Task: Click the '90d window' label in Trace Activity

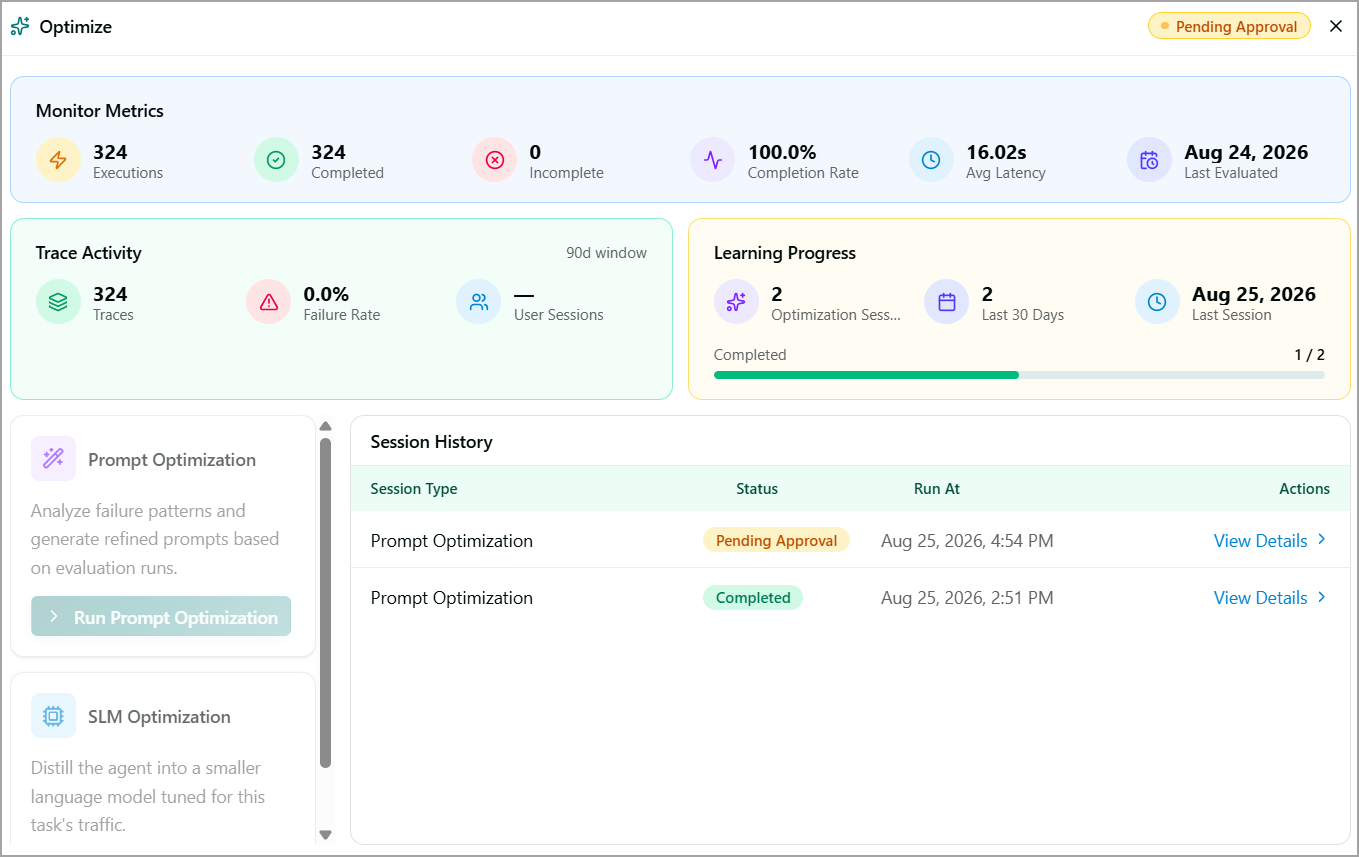Action: [x=606, y=253]
